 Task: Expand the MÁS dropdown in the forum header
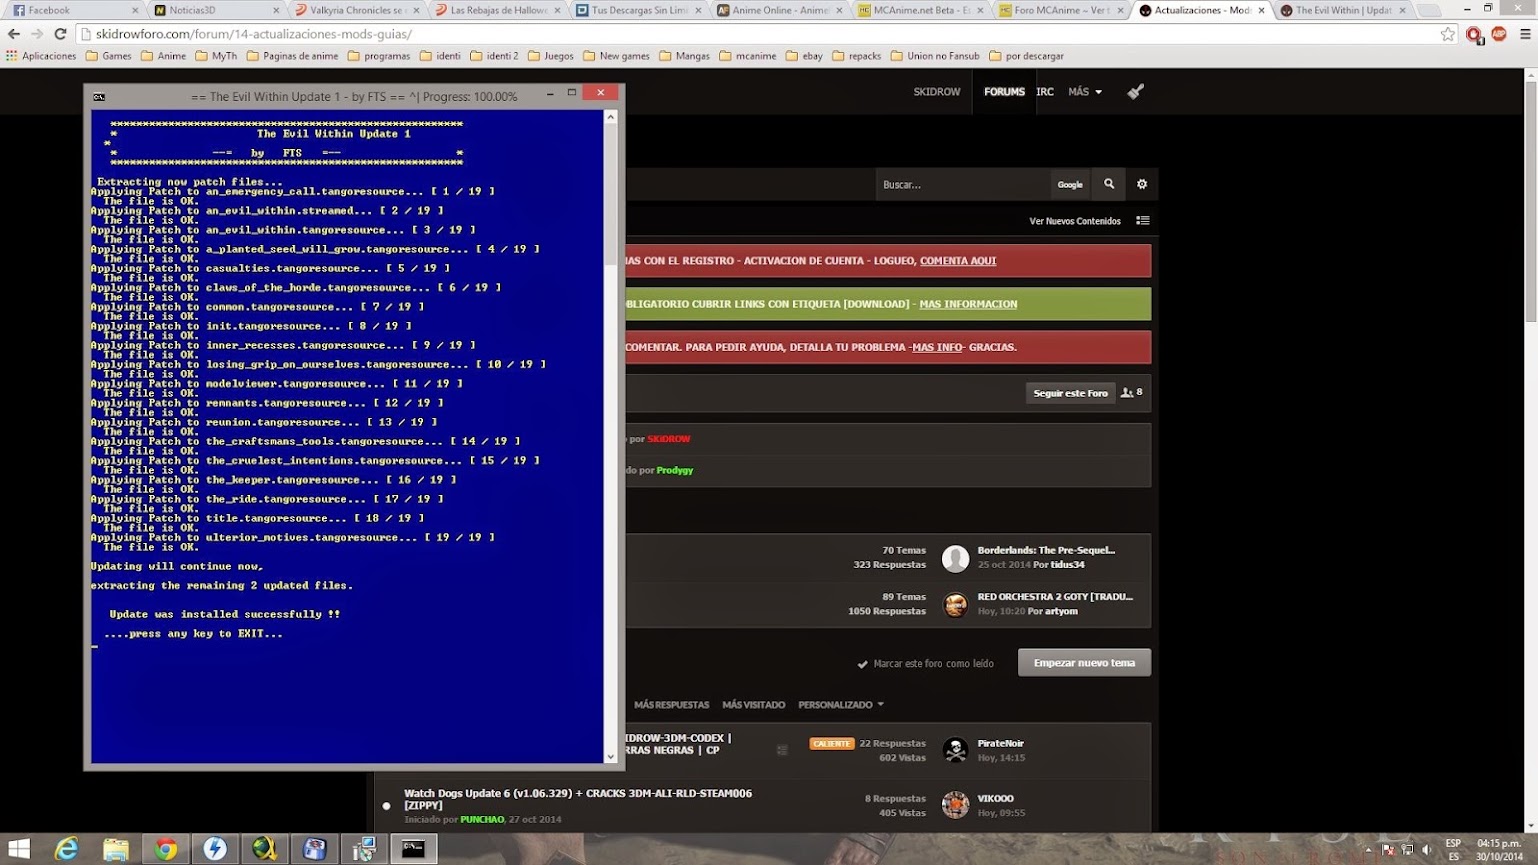pos(1084,92)
